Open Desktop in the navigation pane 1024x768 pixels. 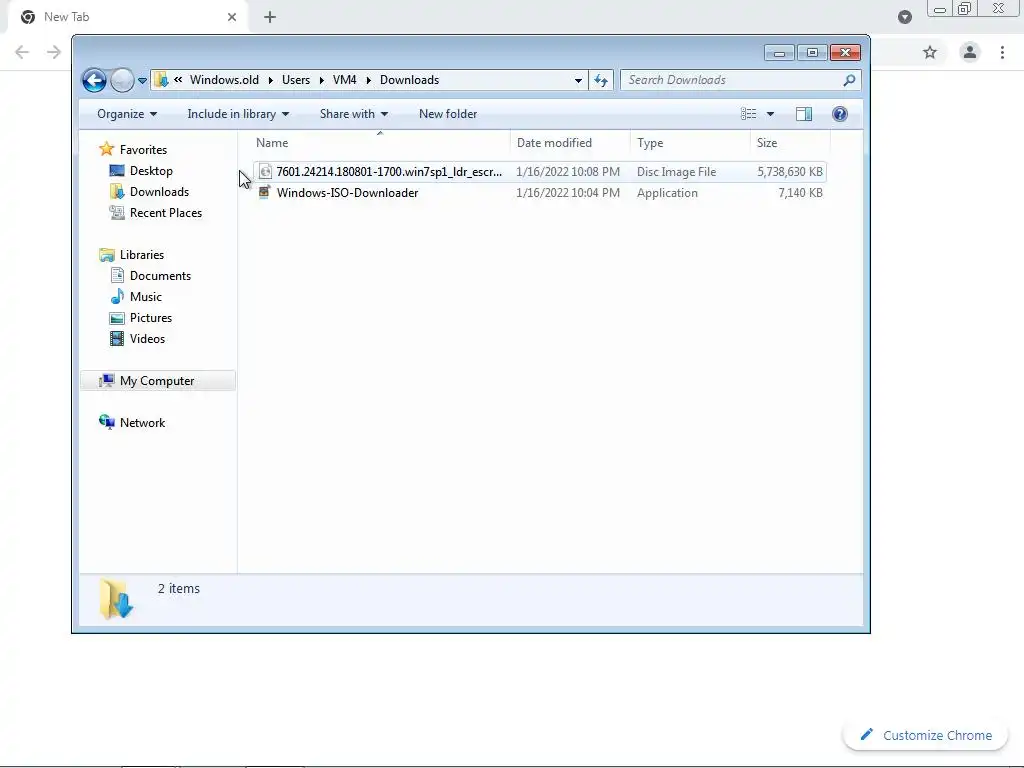pyautogui.click(x=151, y=170)
